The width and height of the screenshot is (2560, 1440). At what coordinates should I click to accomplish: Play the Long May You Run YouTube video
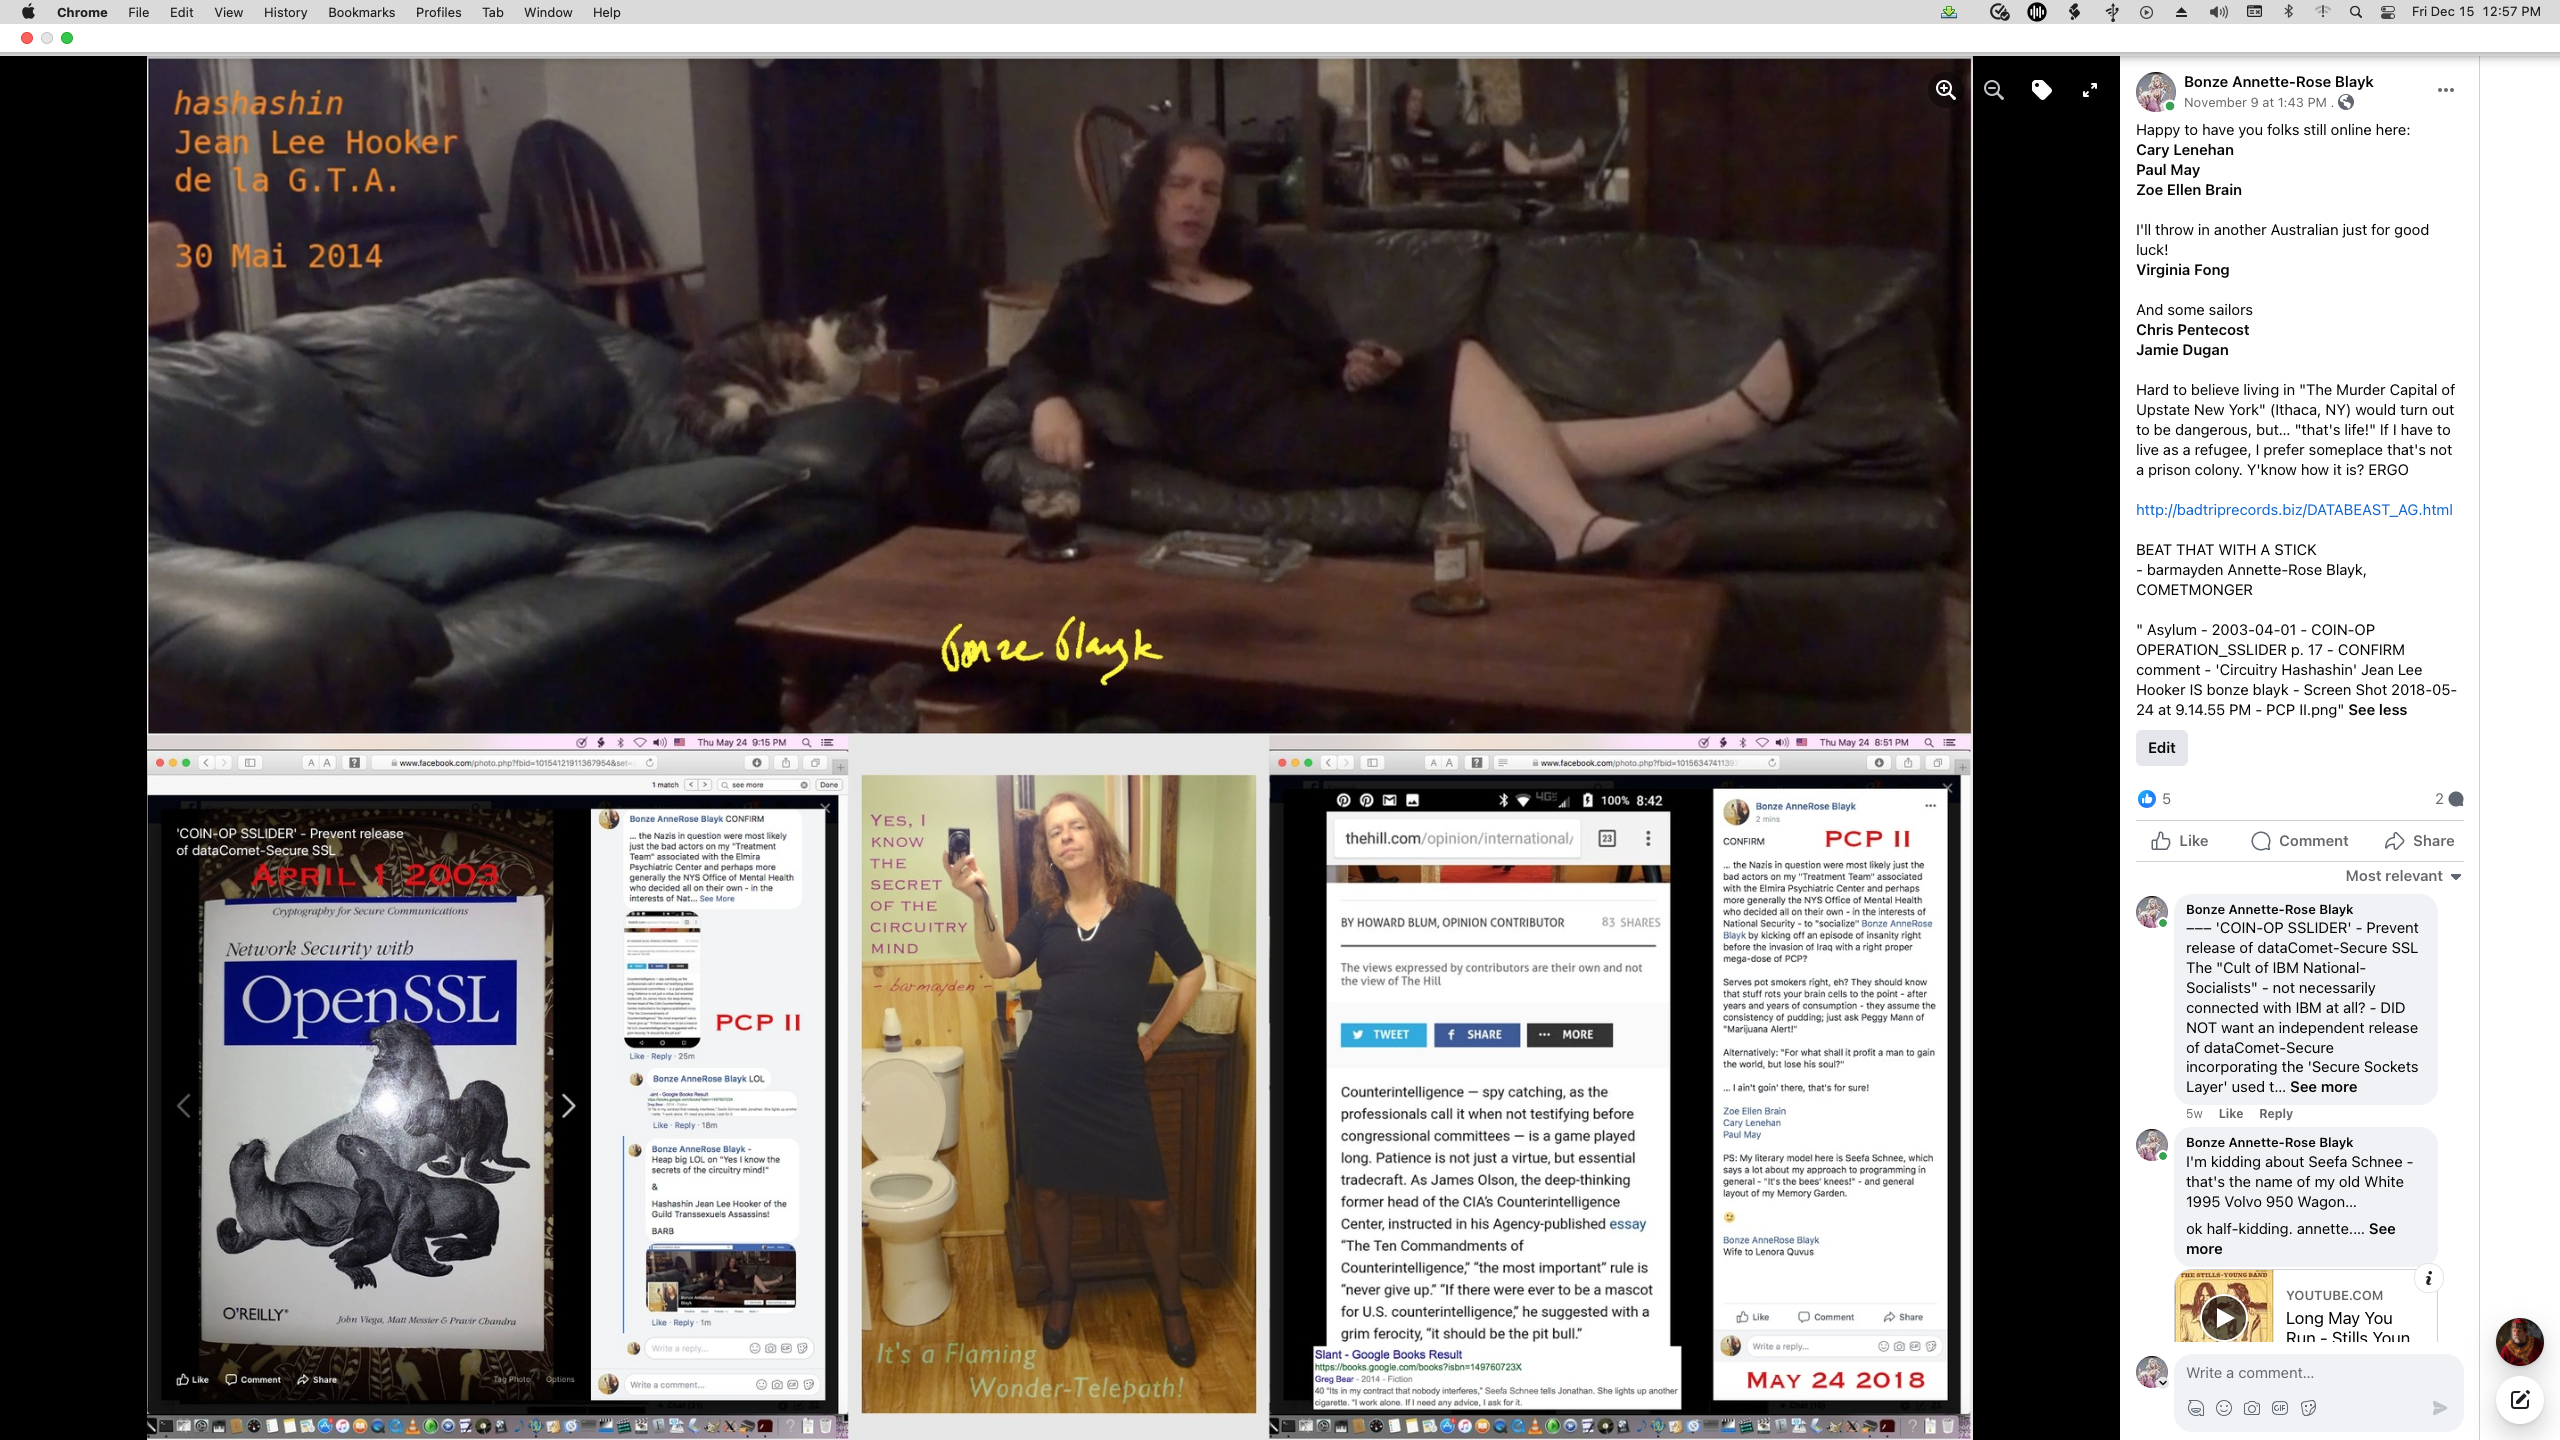click(2223, 1318)
